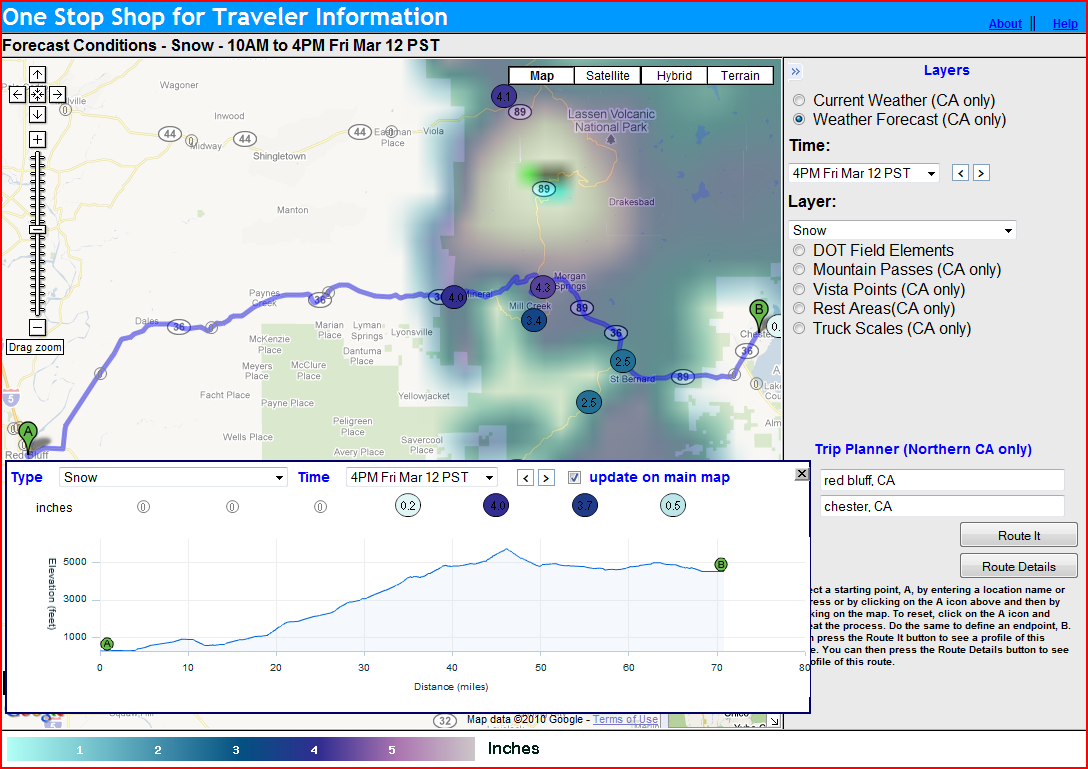This screenshot has height=769, width=1088.
Task: Open the Layer dropdown showing Snow
Action: [902, 230]
